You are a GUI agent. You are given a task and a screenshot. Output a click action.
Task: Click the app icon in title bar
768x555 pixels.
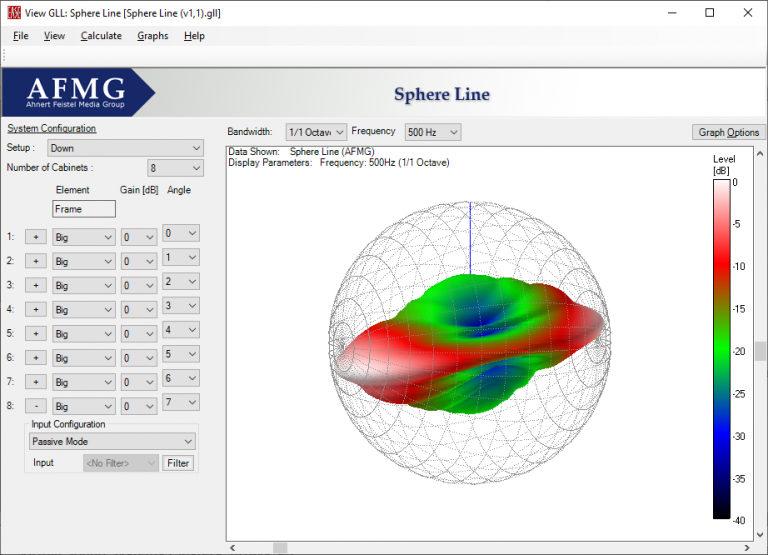tap(15, 12)
